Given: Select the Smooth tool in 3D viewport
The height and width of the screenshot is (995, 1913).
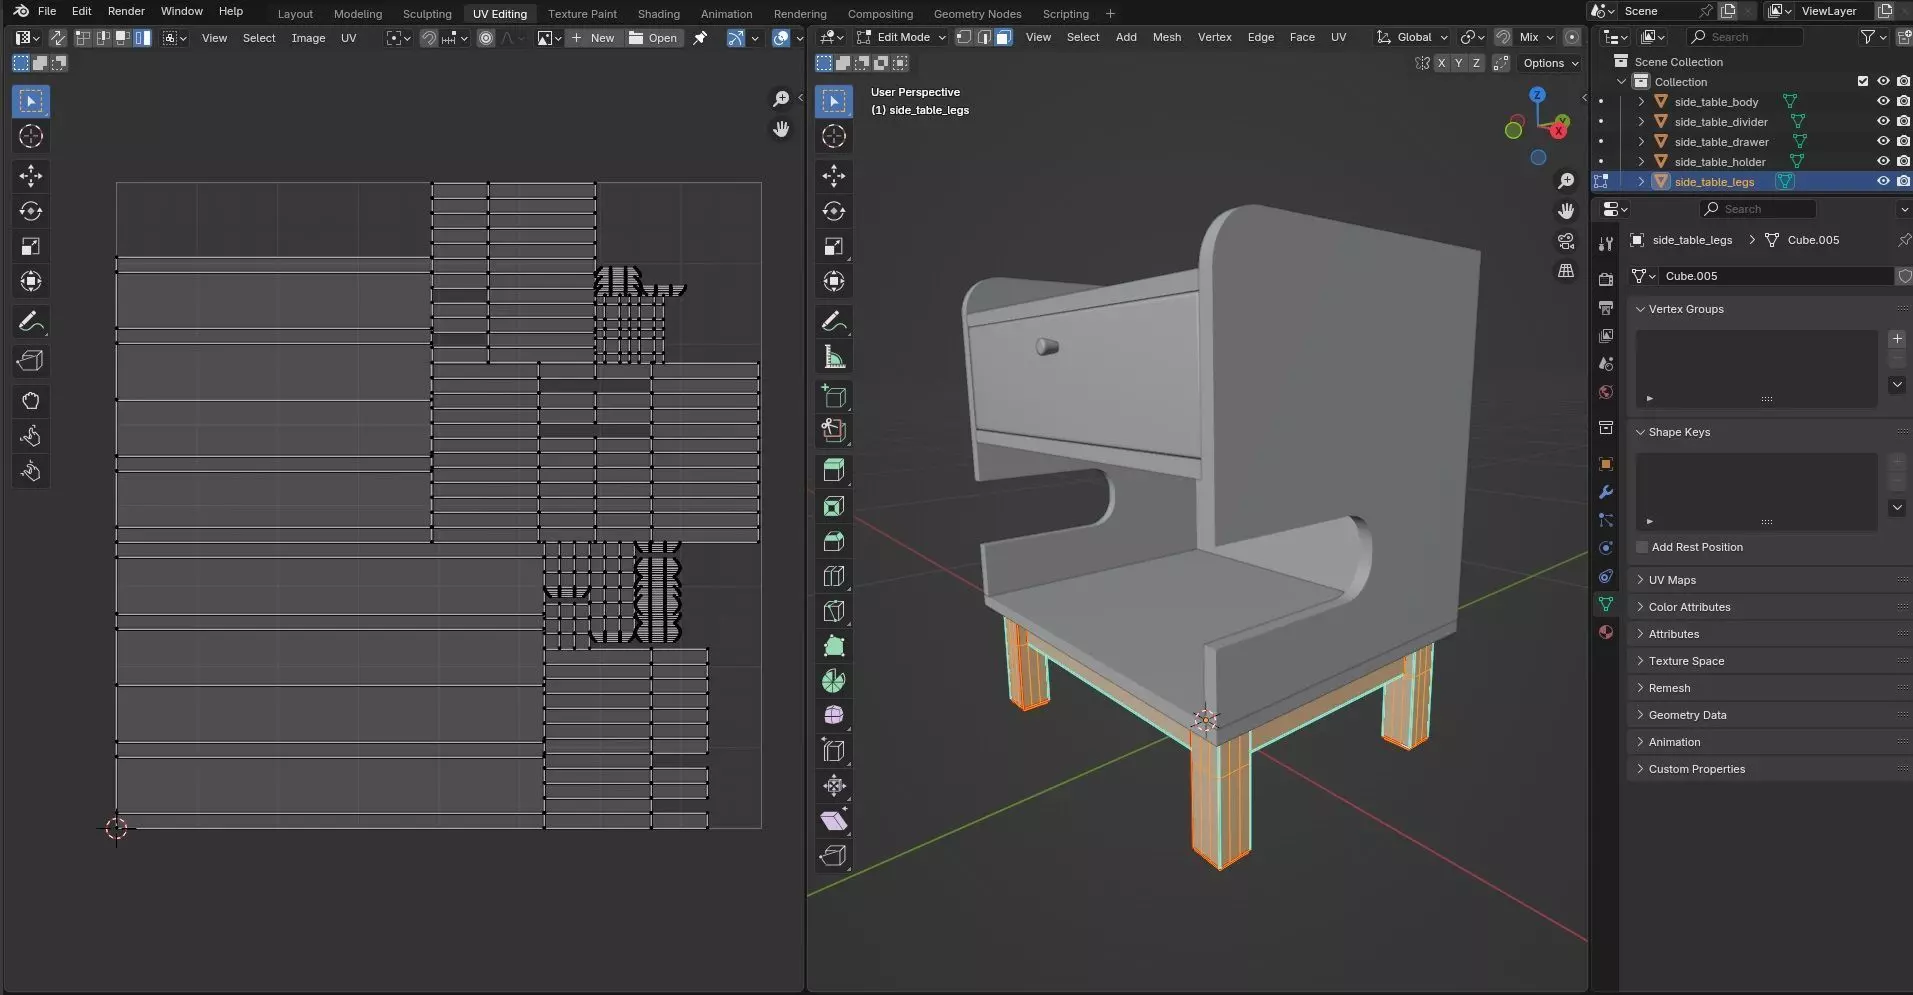Looking at the screenshot, I should tap(834, 715).
